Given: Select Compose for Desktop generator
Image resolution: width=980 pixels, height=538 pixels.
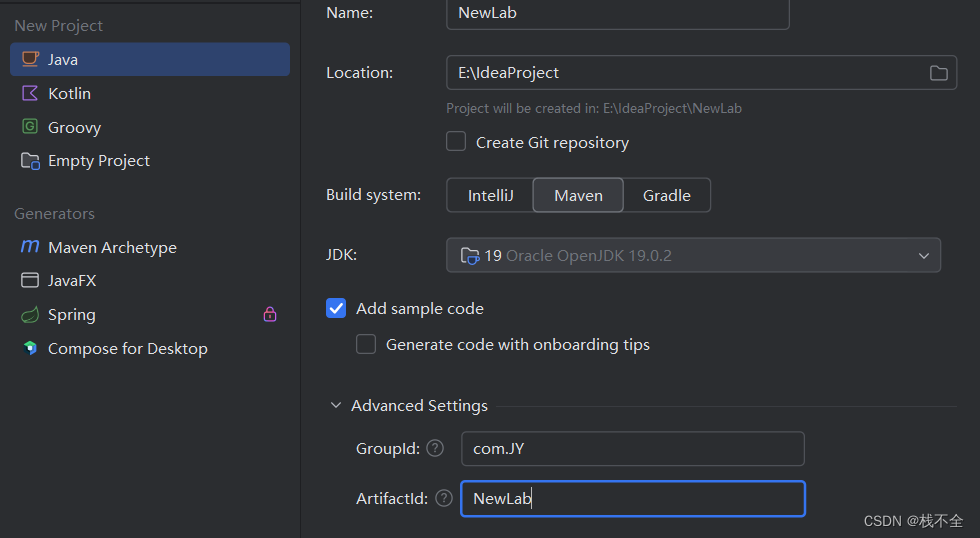Looking at the screenshot, I should pos(150,348).
